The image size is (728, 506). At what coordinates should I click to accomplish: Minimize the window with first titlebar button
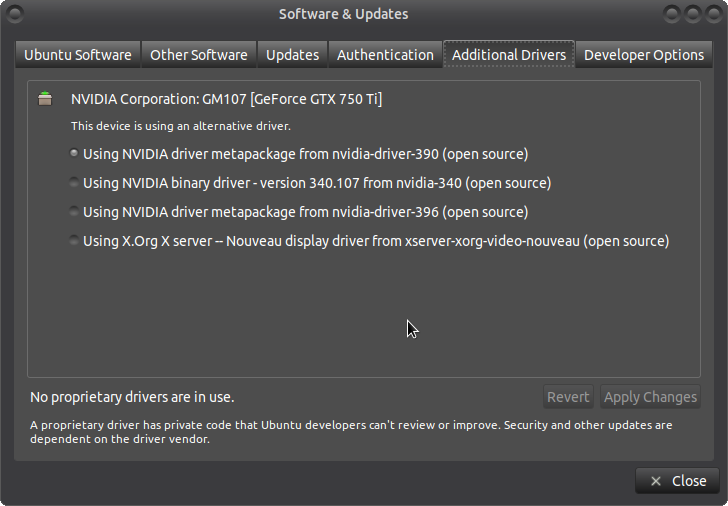(x=671, y=14)
